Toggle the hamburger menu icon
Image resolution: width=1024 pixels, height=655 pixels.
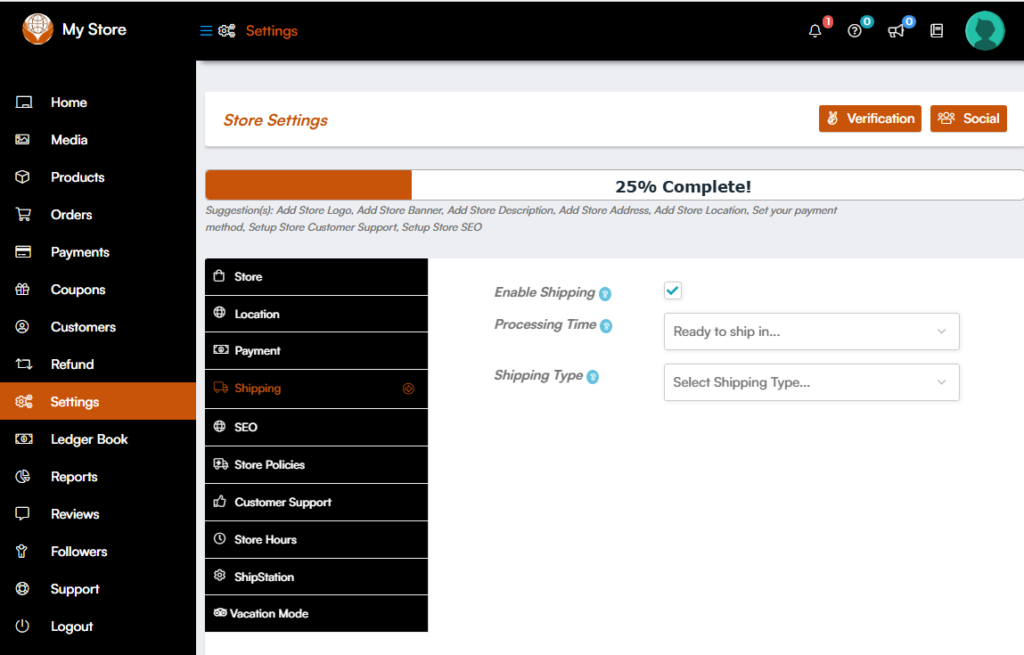pos(206,31)
